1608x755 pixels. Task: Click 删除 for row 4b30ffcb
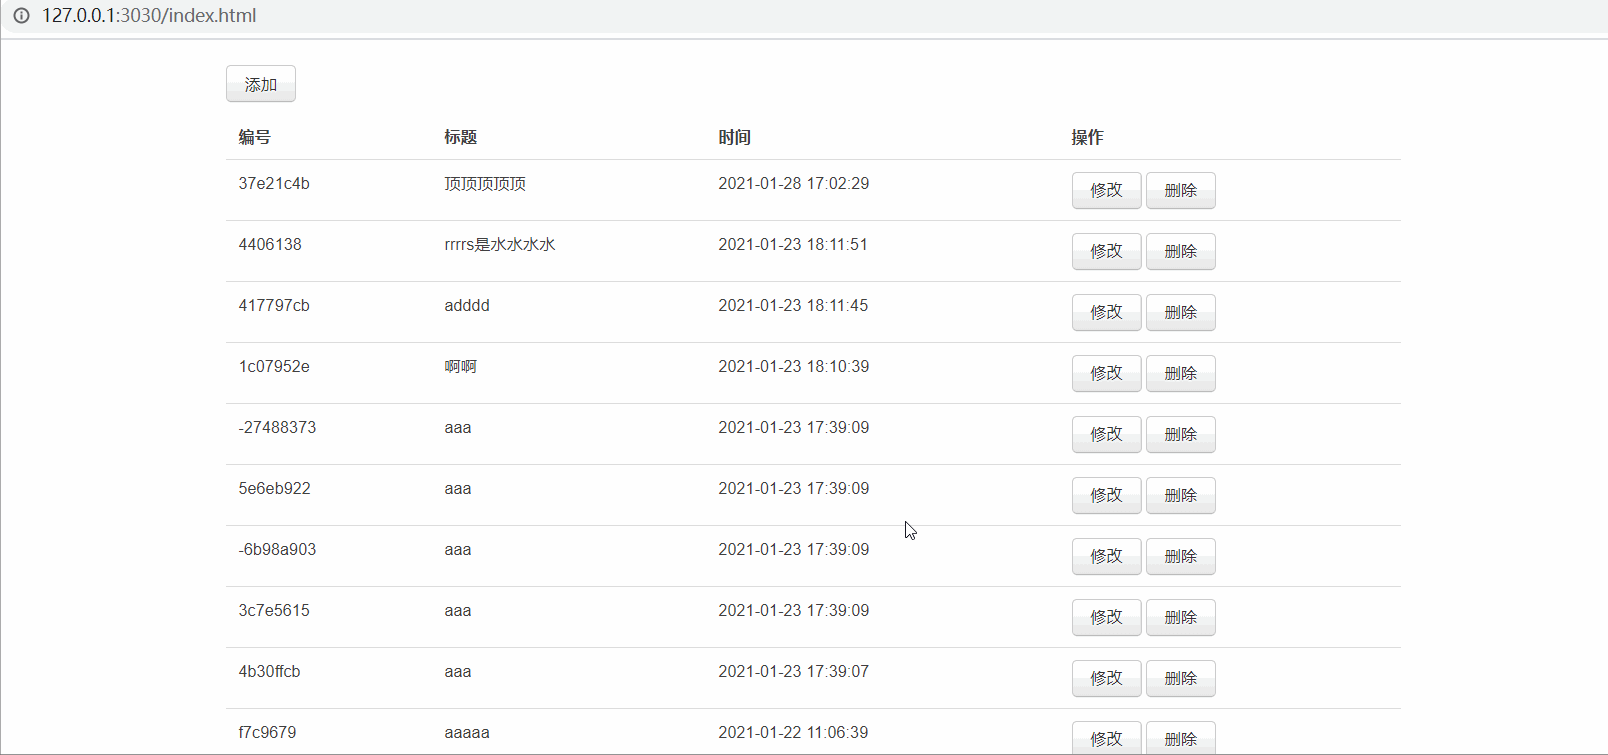(x=1181, y=678)
